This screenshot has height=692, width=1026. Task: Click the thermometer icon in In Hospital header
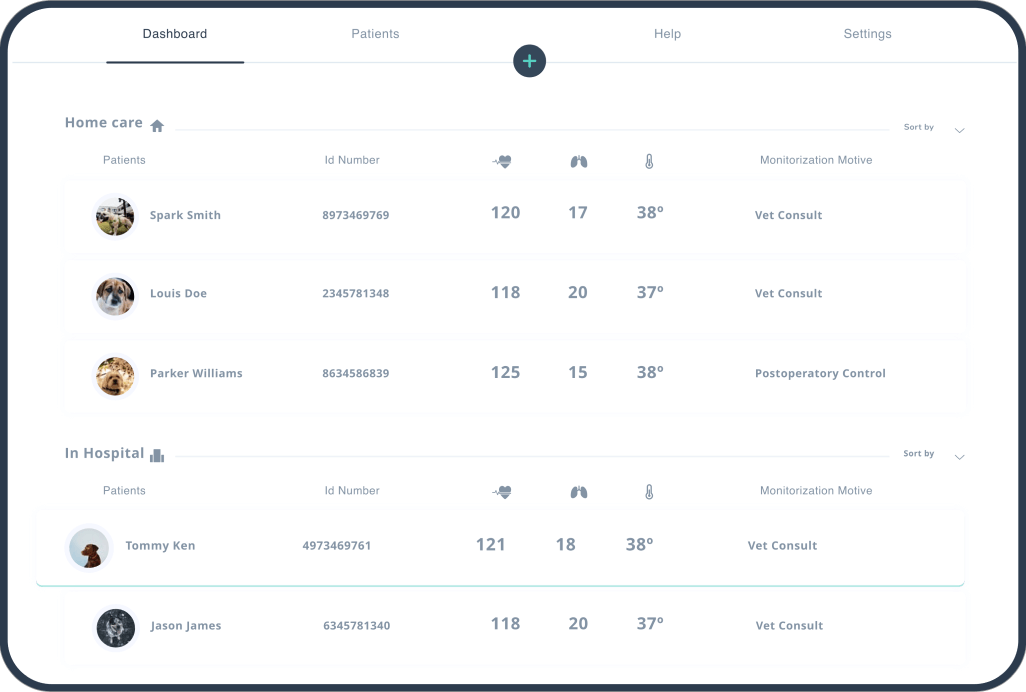click(x=650, y=491)
